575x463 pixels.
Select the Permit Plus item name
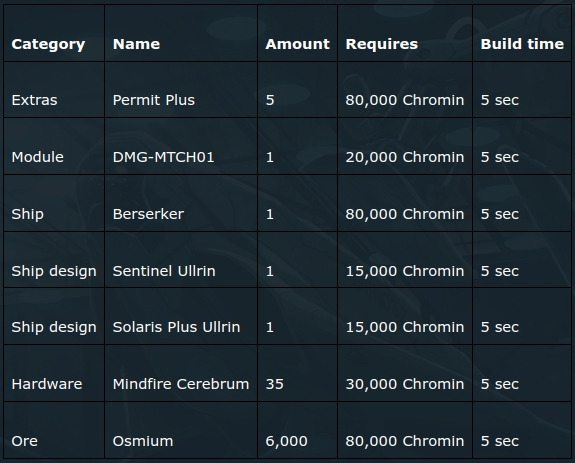[154, 100]
